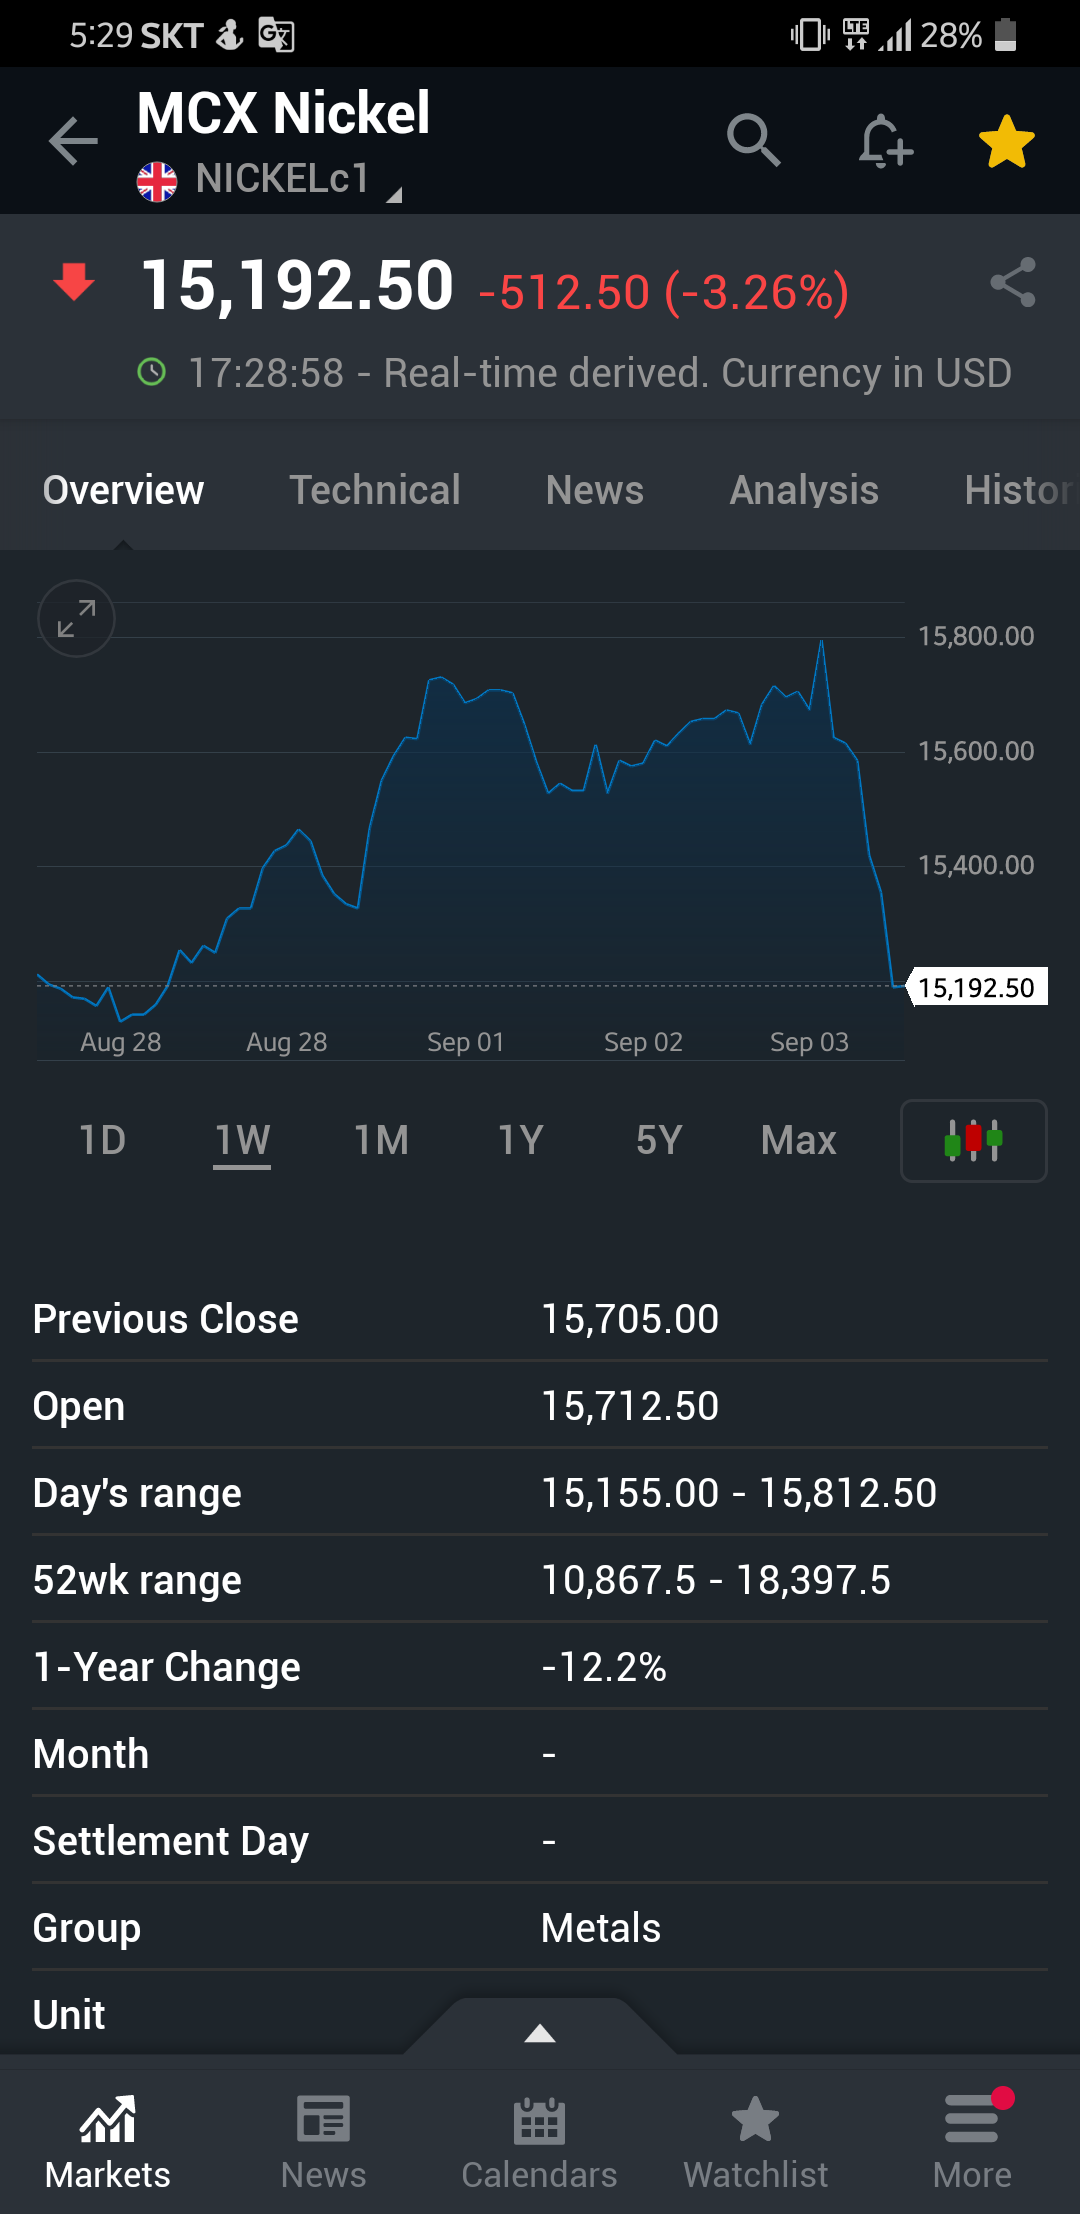Tap the Previous Close value 15,705.00
Screen dimensions: 1080x2214
point(630,1319)
